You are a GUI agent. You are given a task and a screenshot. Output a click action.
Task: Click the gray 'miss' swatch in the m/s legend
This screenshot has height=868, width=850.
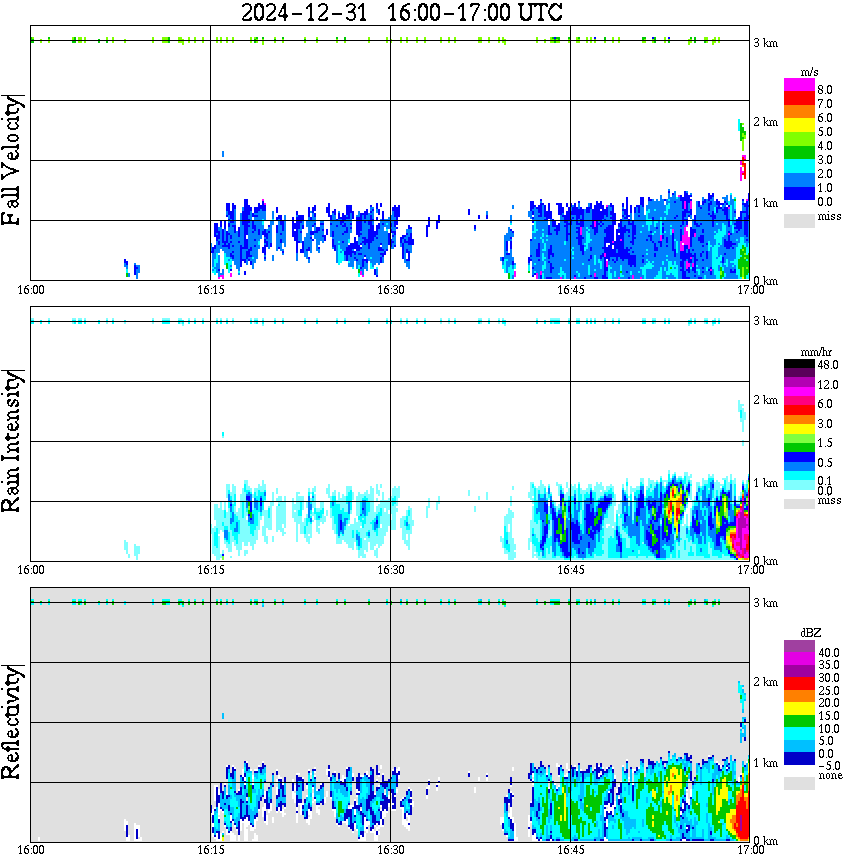pyautogui.click(x=799, y=220)
